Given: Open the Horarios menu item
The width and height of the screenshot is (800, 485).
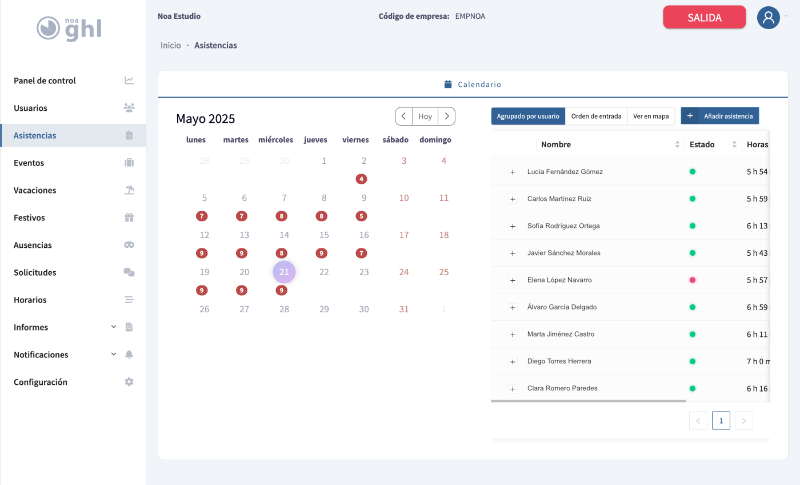Looking at the screenshot, I should pyautogui.click(x=30, y=300).
